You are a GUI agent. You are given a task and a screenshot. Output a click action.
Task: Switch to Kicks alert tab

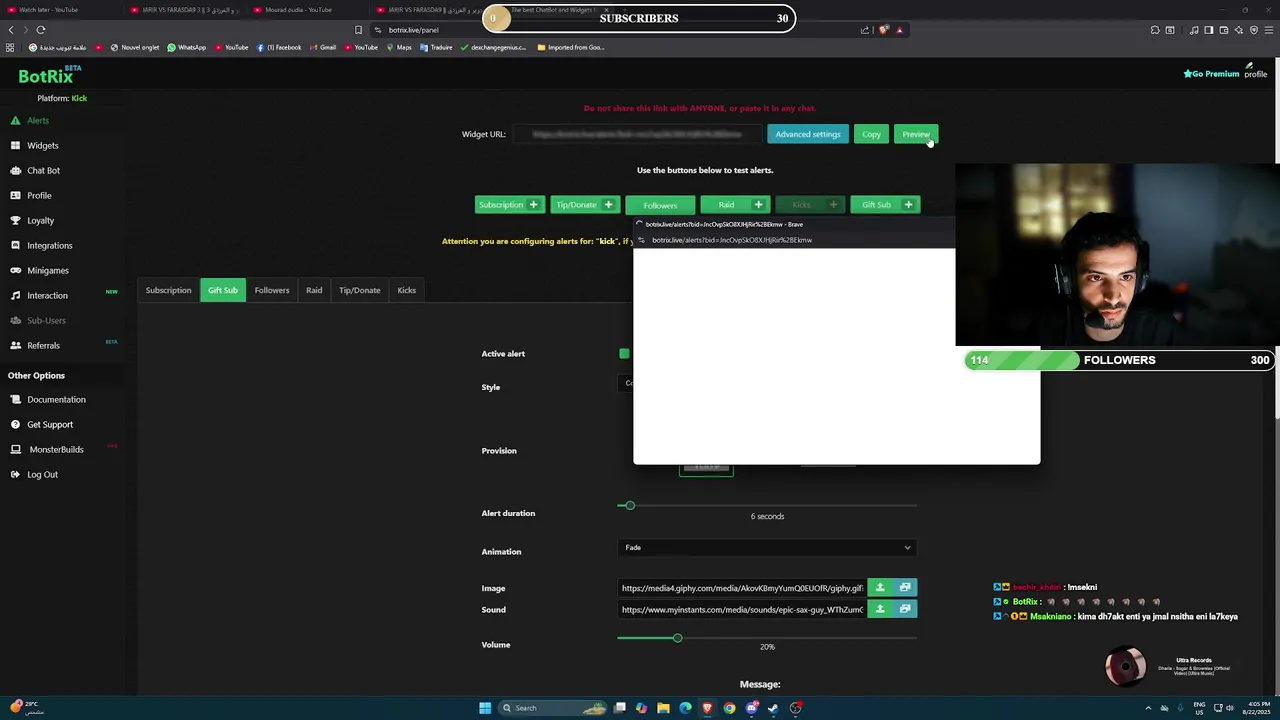(x=406, y=290)
